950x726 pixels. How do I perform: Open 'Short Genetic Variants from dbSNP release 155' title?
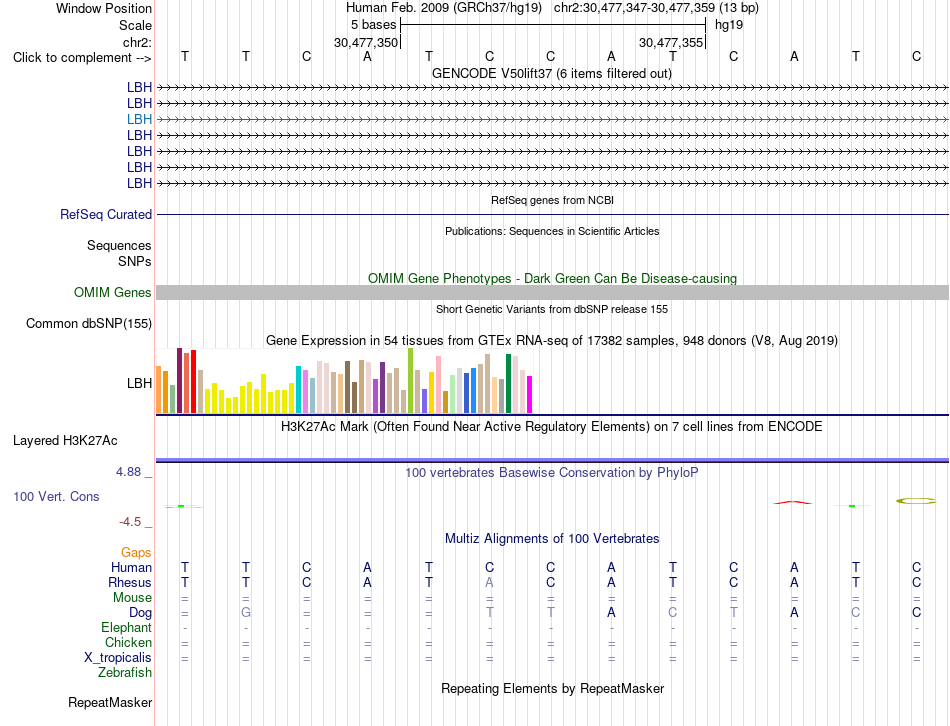click(552, 309)
